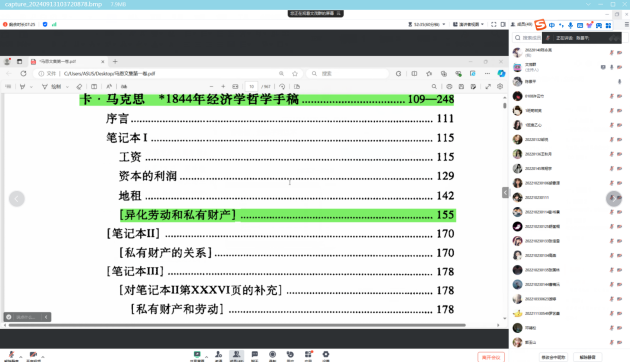
Task: Enter fullscreen via meeting toolbar icon
Action: coord(494,25)
